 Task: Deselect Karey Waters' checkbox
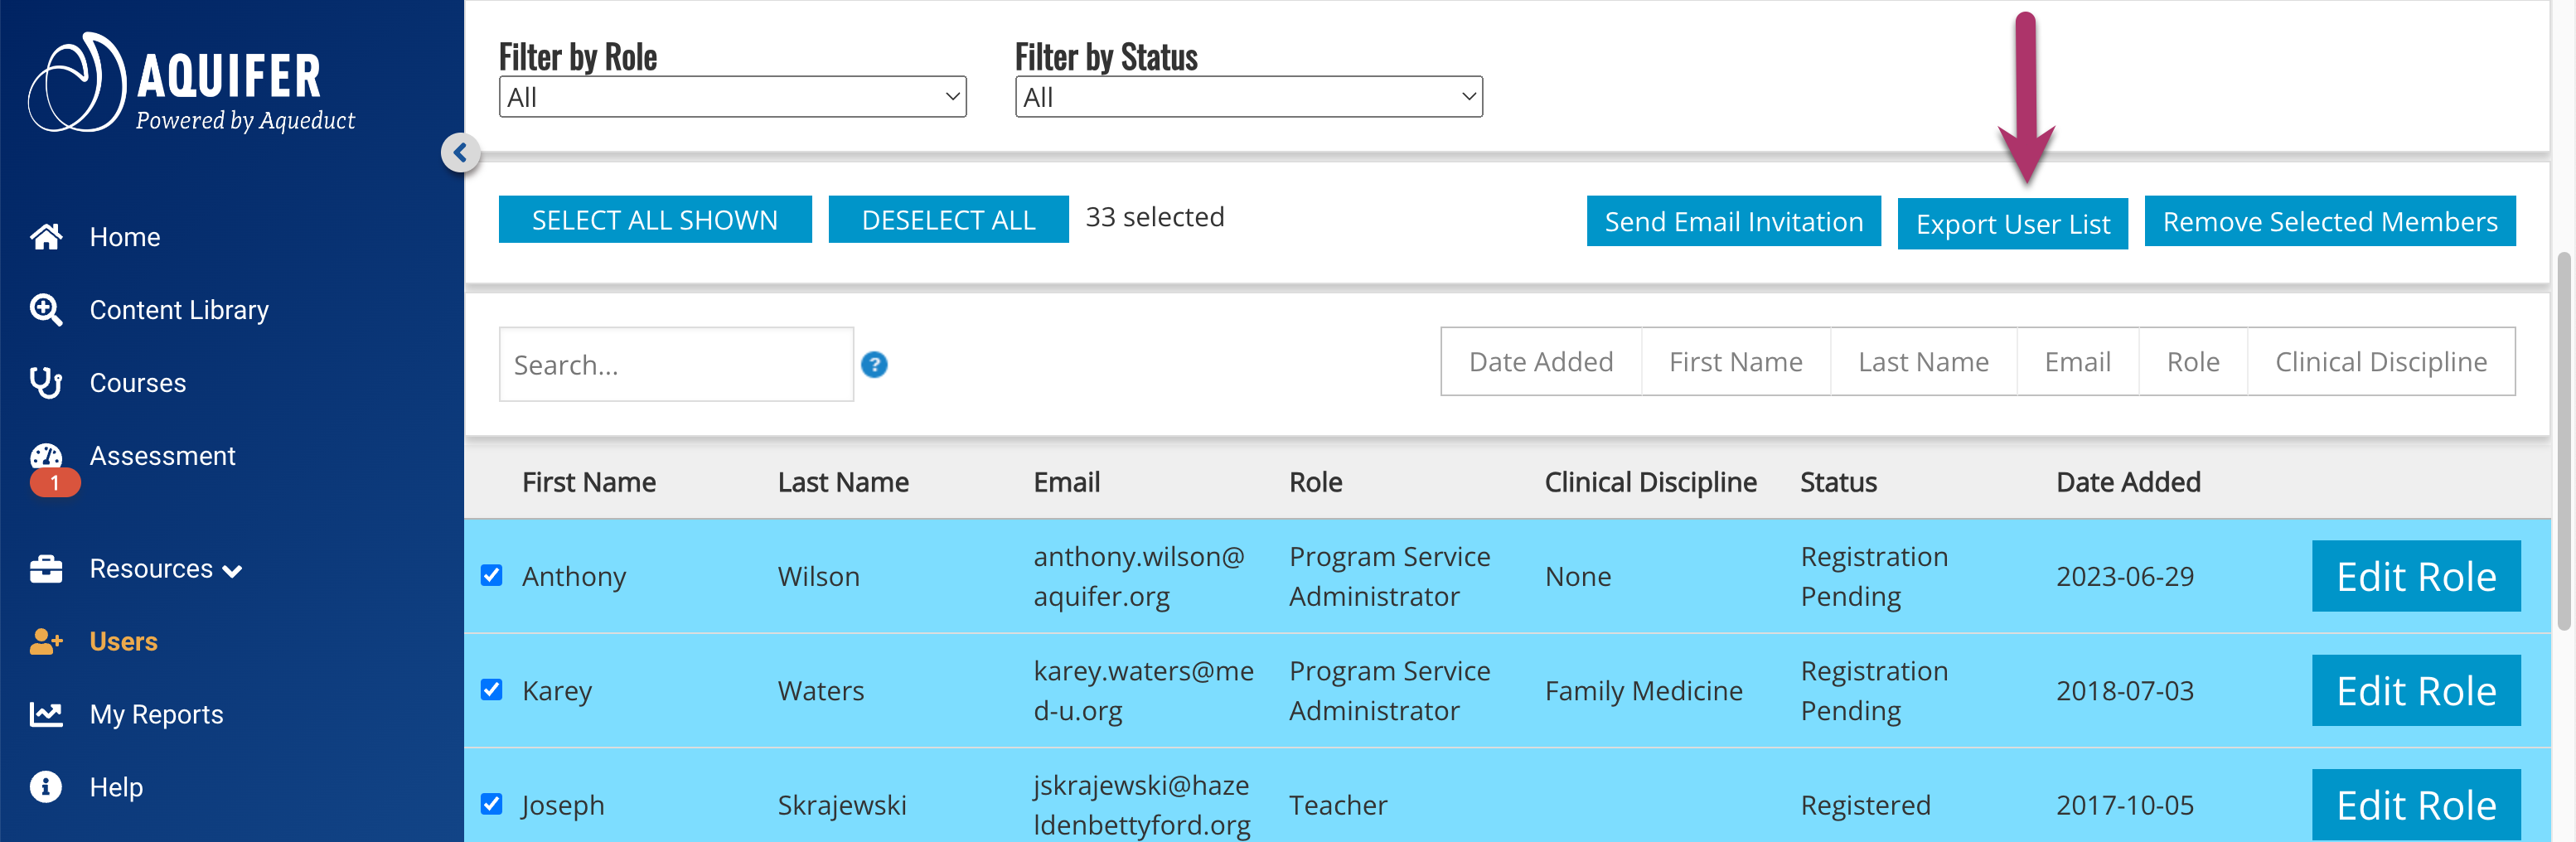click(x=492, y=690)
